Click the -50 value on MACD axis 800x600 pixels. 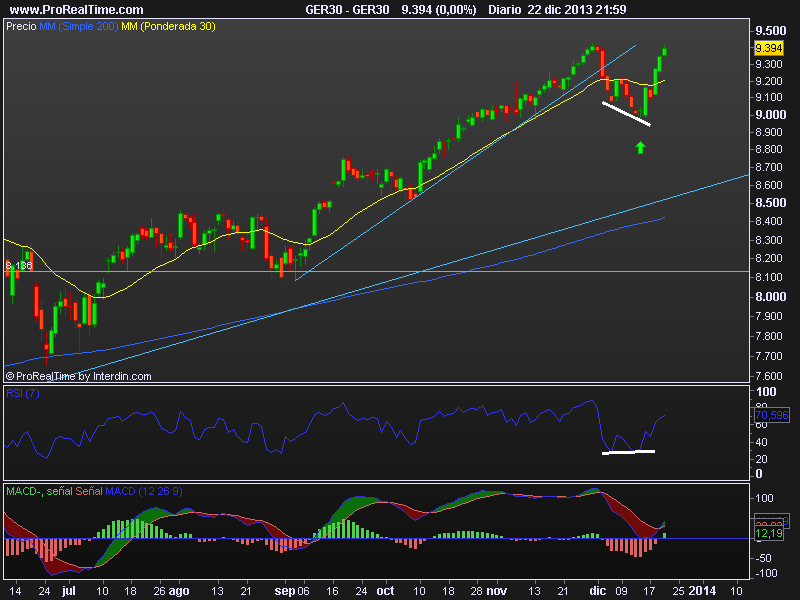(x=763, y=558)
